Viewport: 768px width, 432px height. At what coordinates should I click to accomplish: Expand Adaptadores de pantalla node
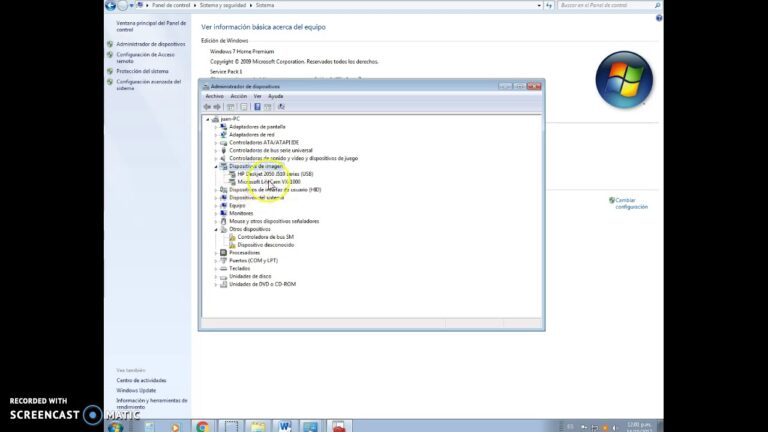215,127
